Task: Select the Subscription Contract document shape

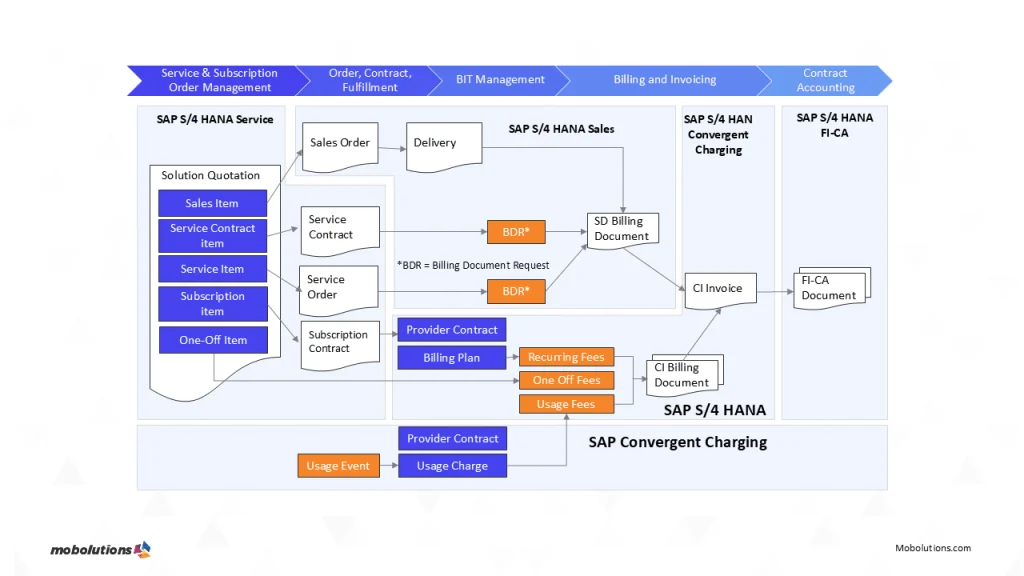Action: [340, 345]
